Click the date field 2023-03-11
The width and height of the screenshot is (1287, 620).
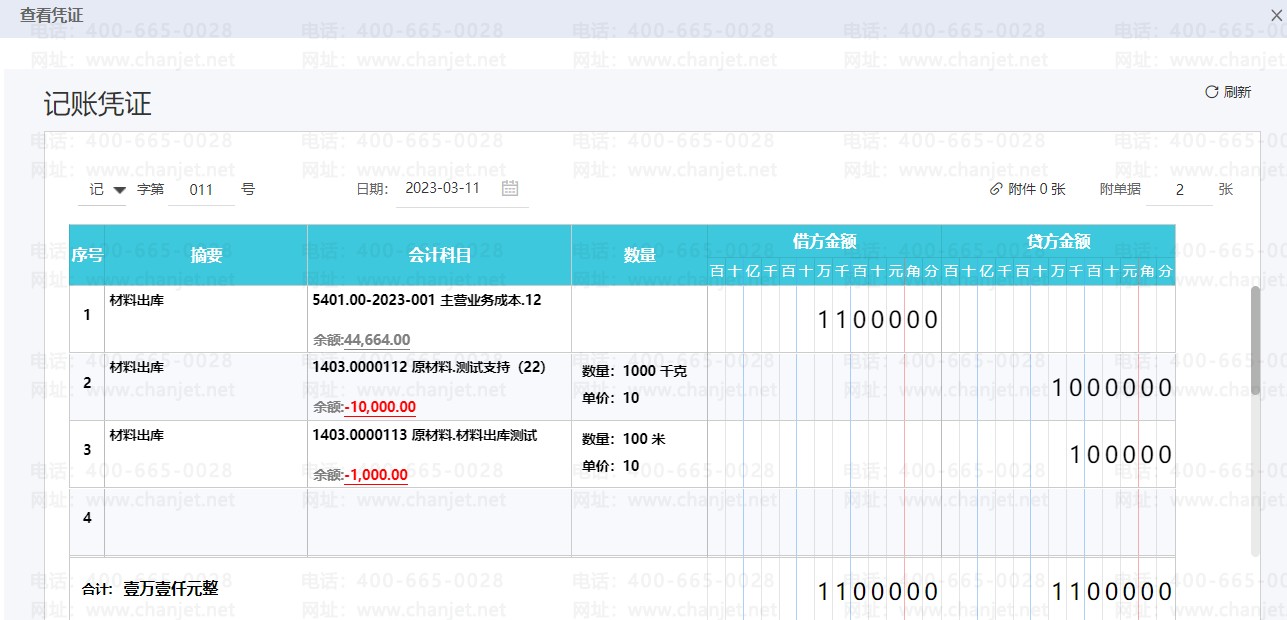(443, 188)
